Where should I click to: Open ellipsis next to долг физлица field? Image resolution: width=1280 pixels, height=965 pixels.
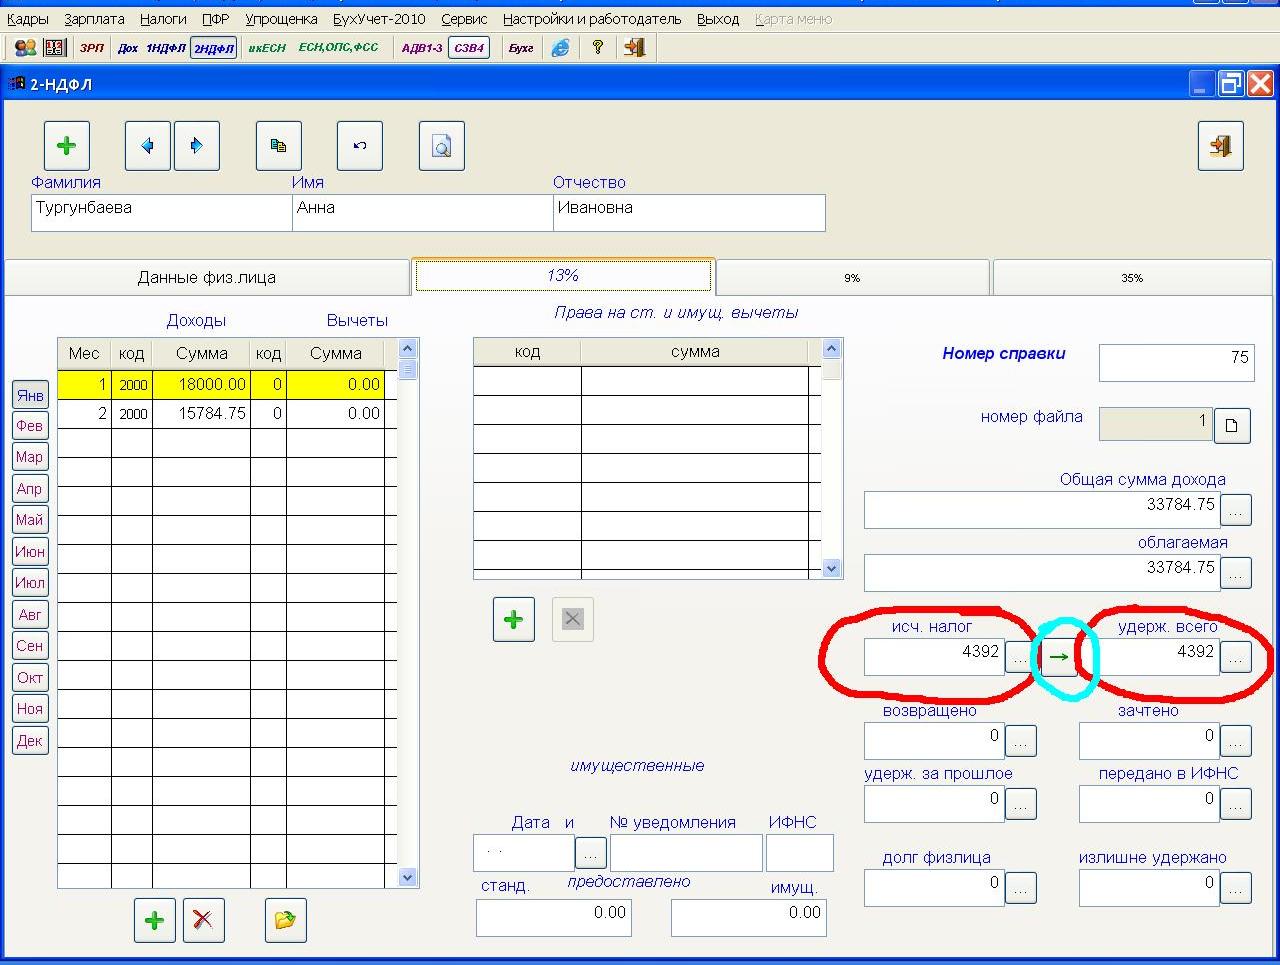[1020, 888]
